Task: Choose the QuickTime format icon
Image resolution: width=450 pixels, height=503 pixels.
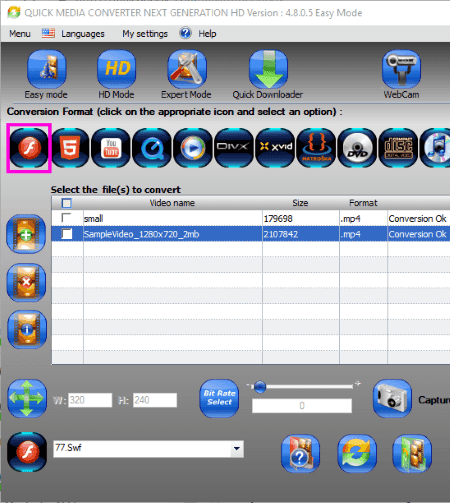Action: 152,148
